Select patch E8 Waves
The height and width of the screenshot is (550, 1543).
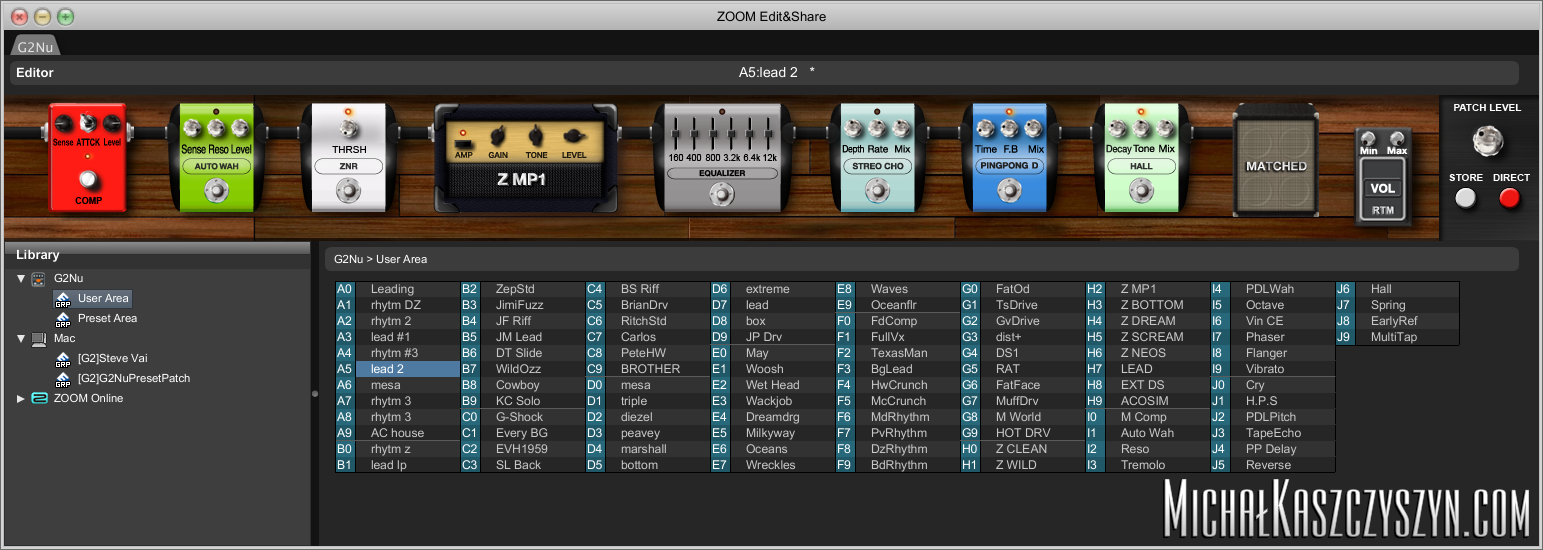point(897,289)
